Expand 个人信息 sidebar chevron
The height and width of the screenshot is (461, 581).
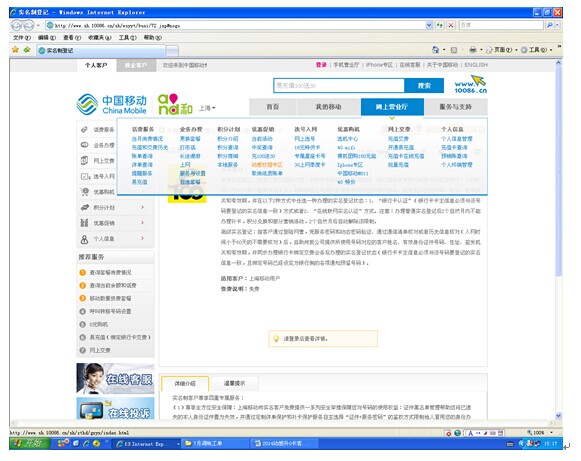point(142,238)
